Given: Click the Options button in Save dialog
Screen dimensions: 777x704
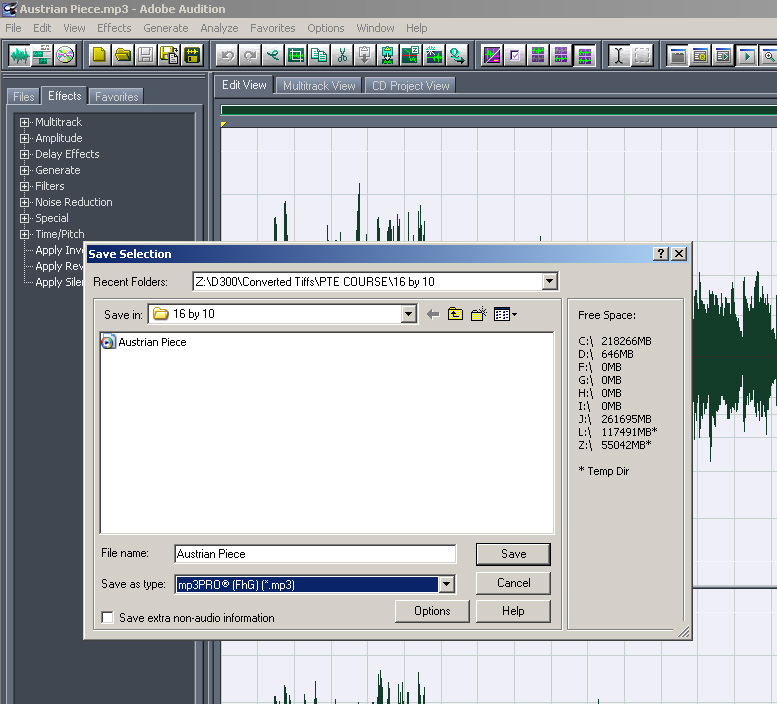Looking at the screenshot, I should 432,611.
